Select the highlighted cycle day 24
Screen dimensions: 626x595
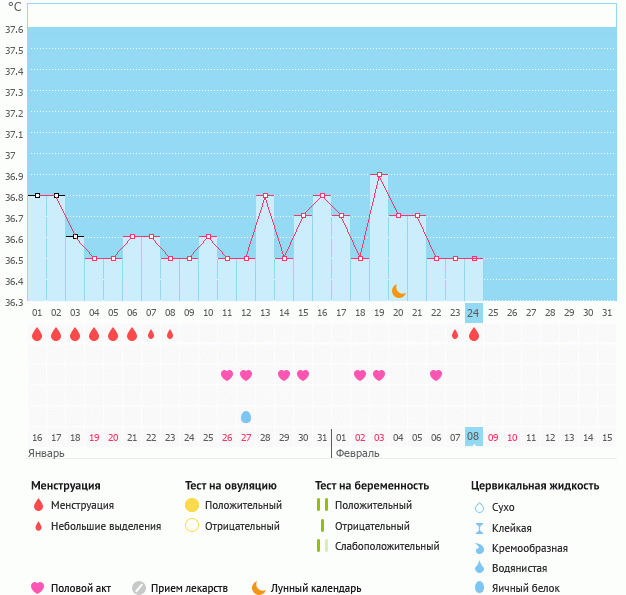click(x=474, y=313)
